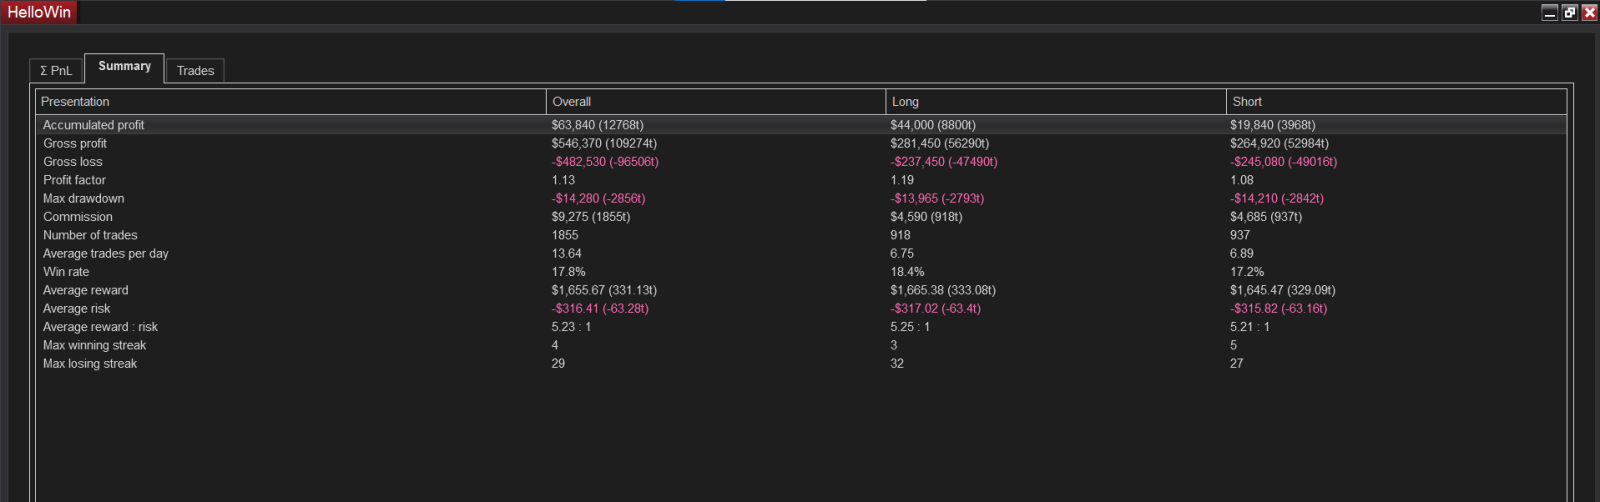
Task: Select the Average trades per day label
Action: coord(105,253)
